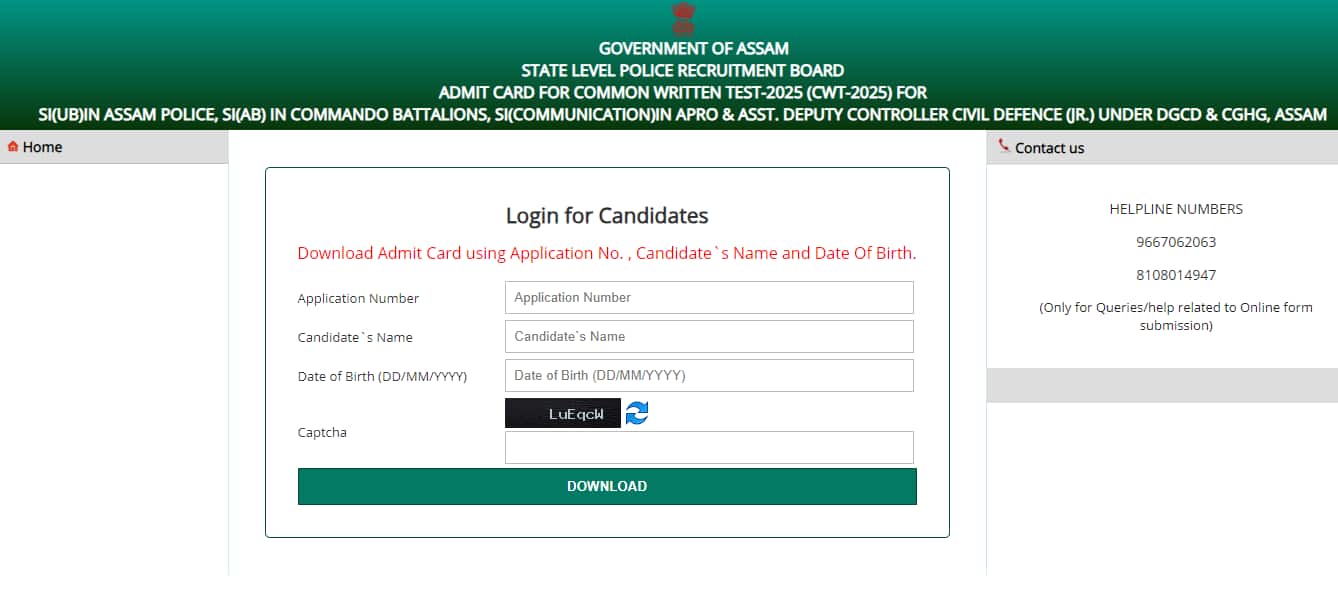Image resolution: width=1338 pixels, height=608 pixels.
Task: Click the DOWNLOAD button
Action: [607, 486]
